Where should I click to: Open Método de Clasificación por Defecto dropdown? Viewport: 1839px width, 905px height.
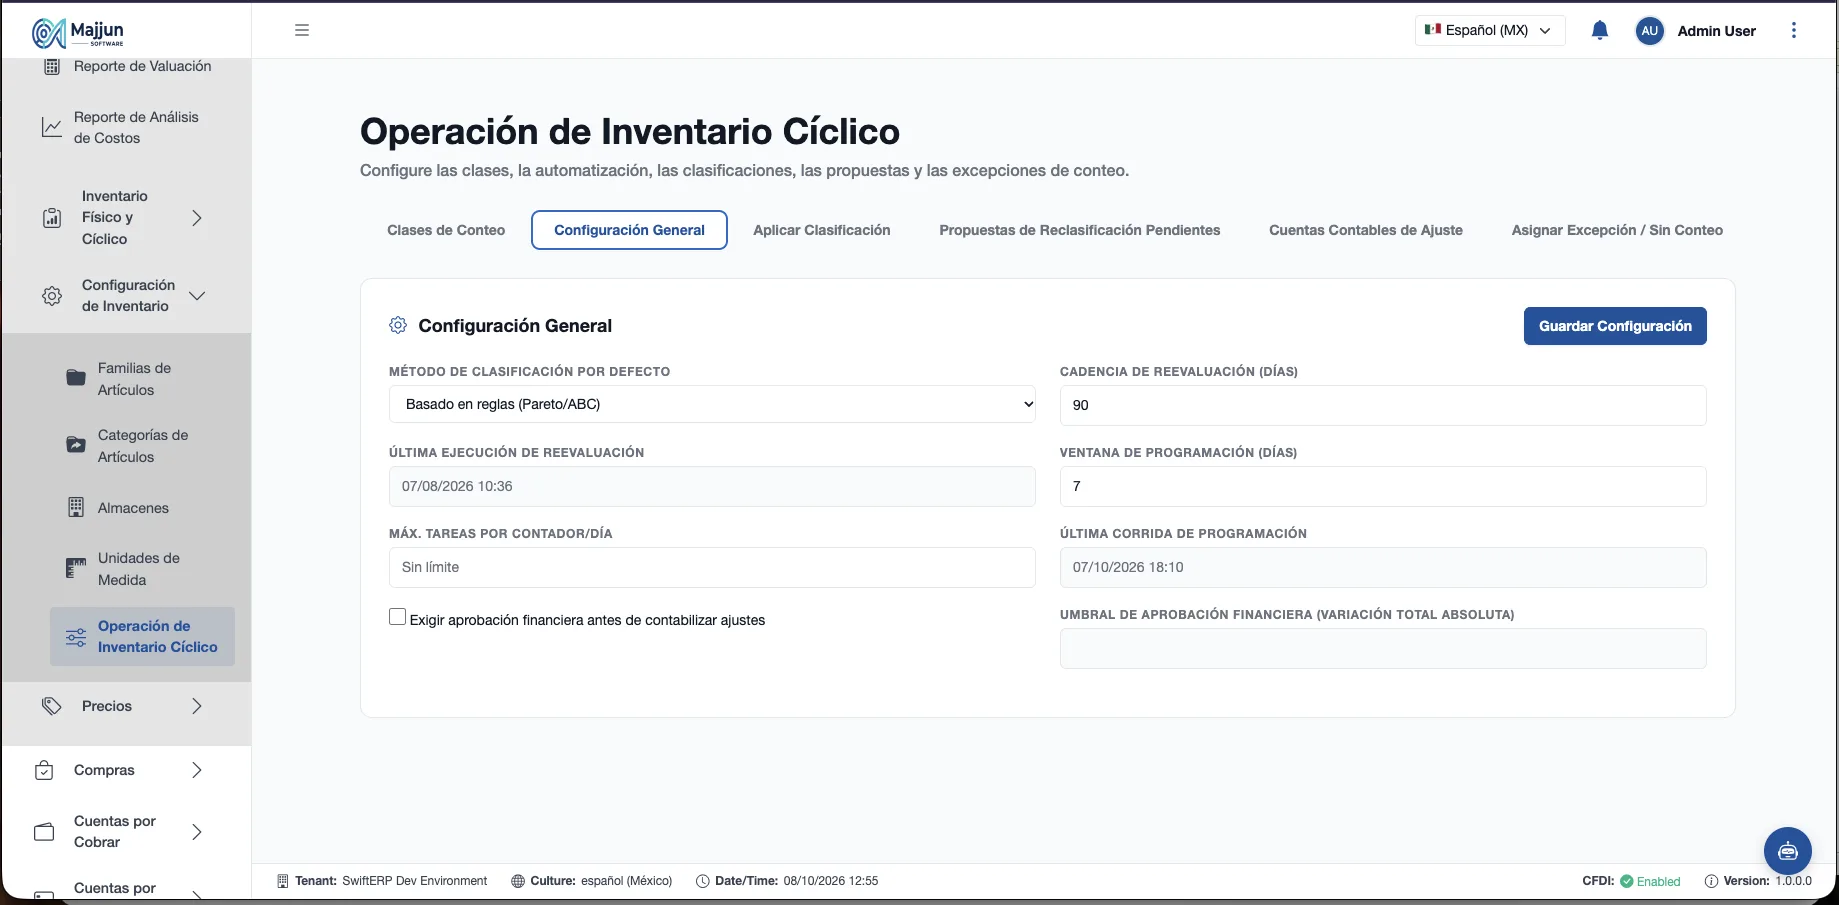click(x=712, y=404)
